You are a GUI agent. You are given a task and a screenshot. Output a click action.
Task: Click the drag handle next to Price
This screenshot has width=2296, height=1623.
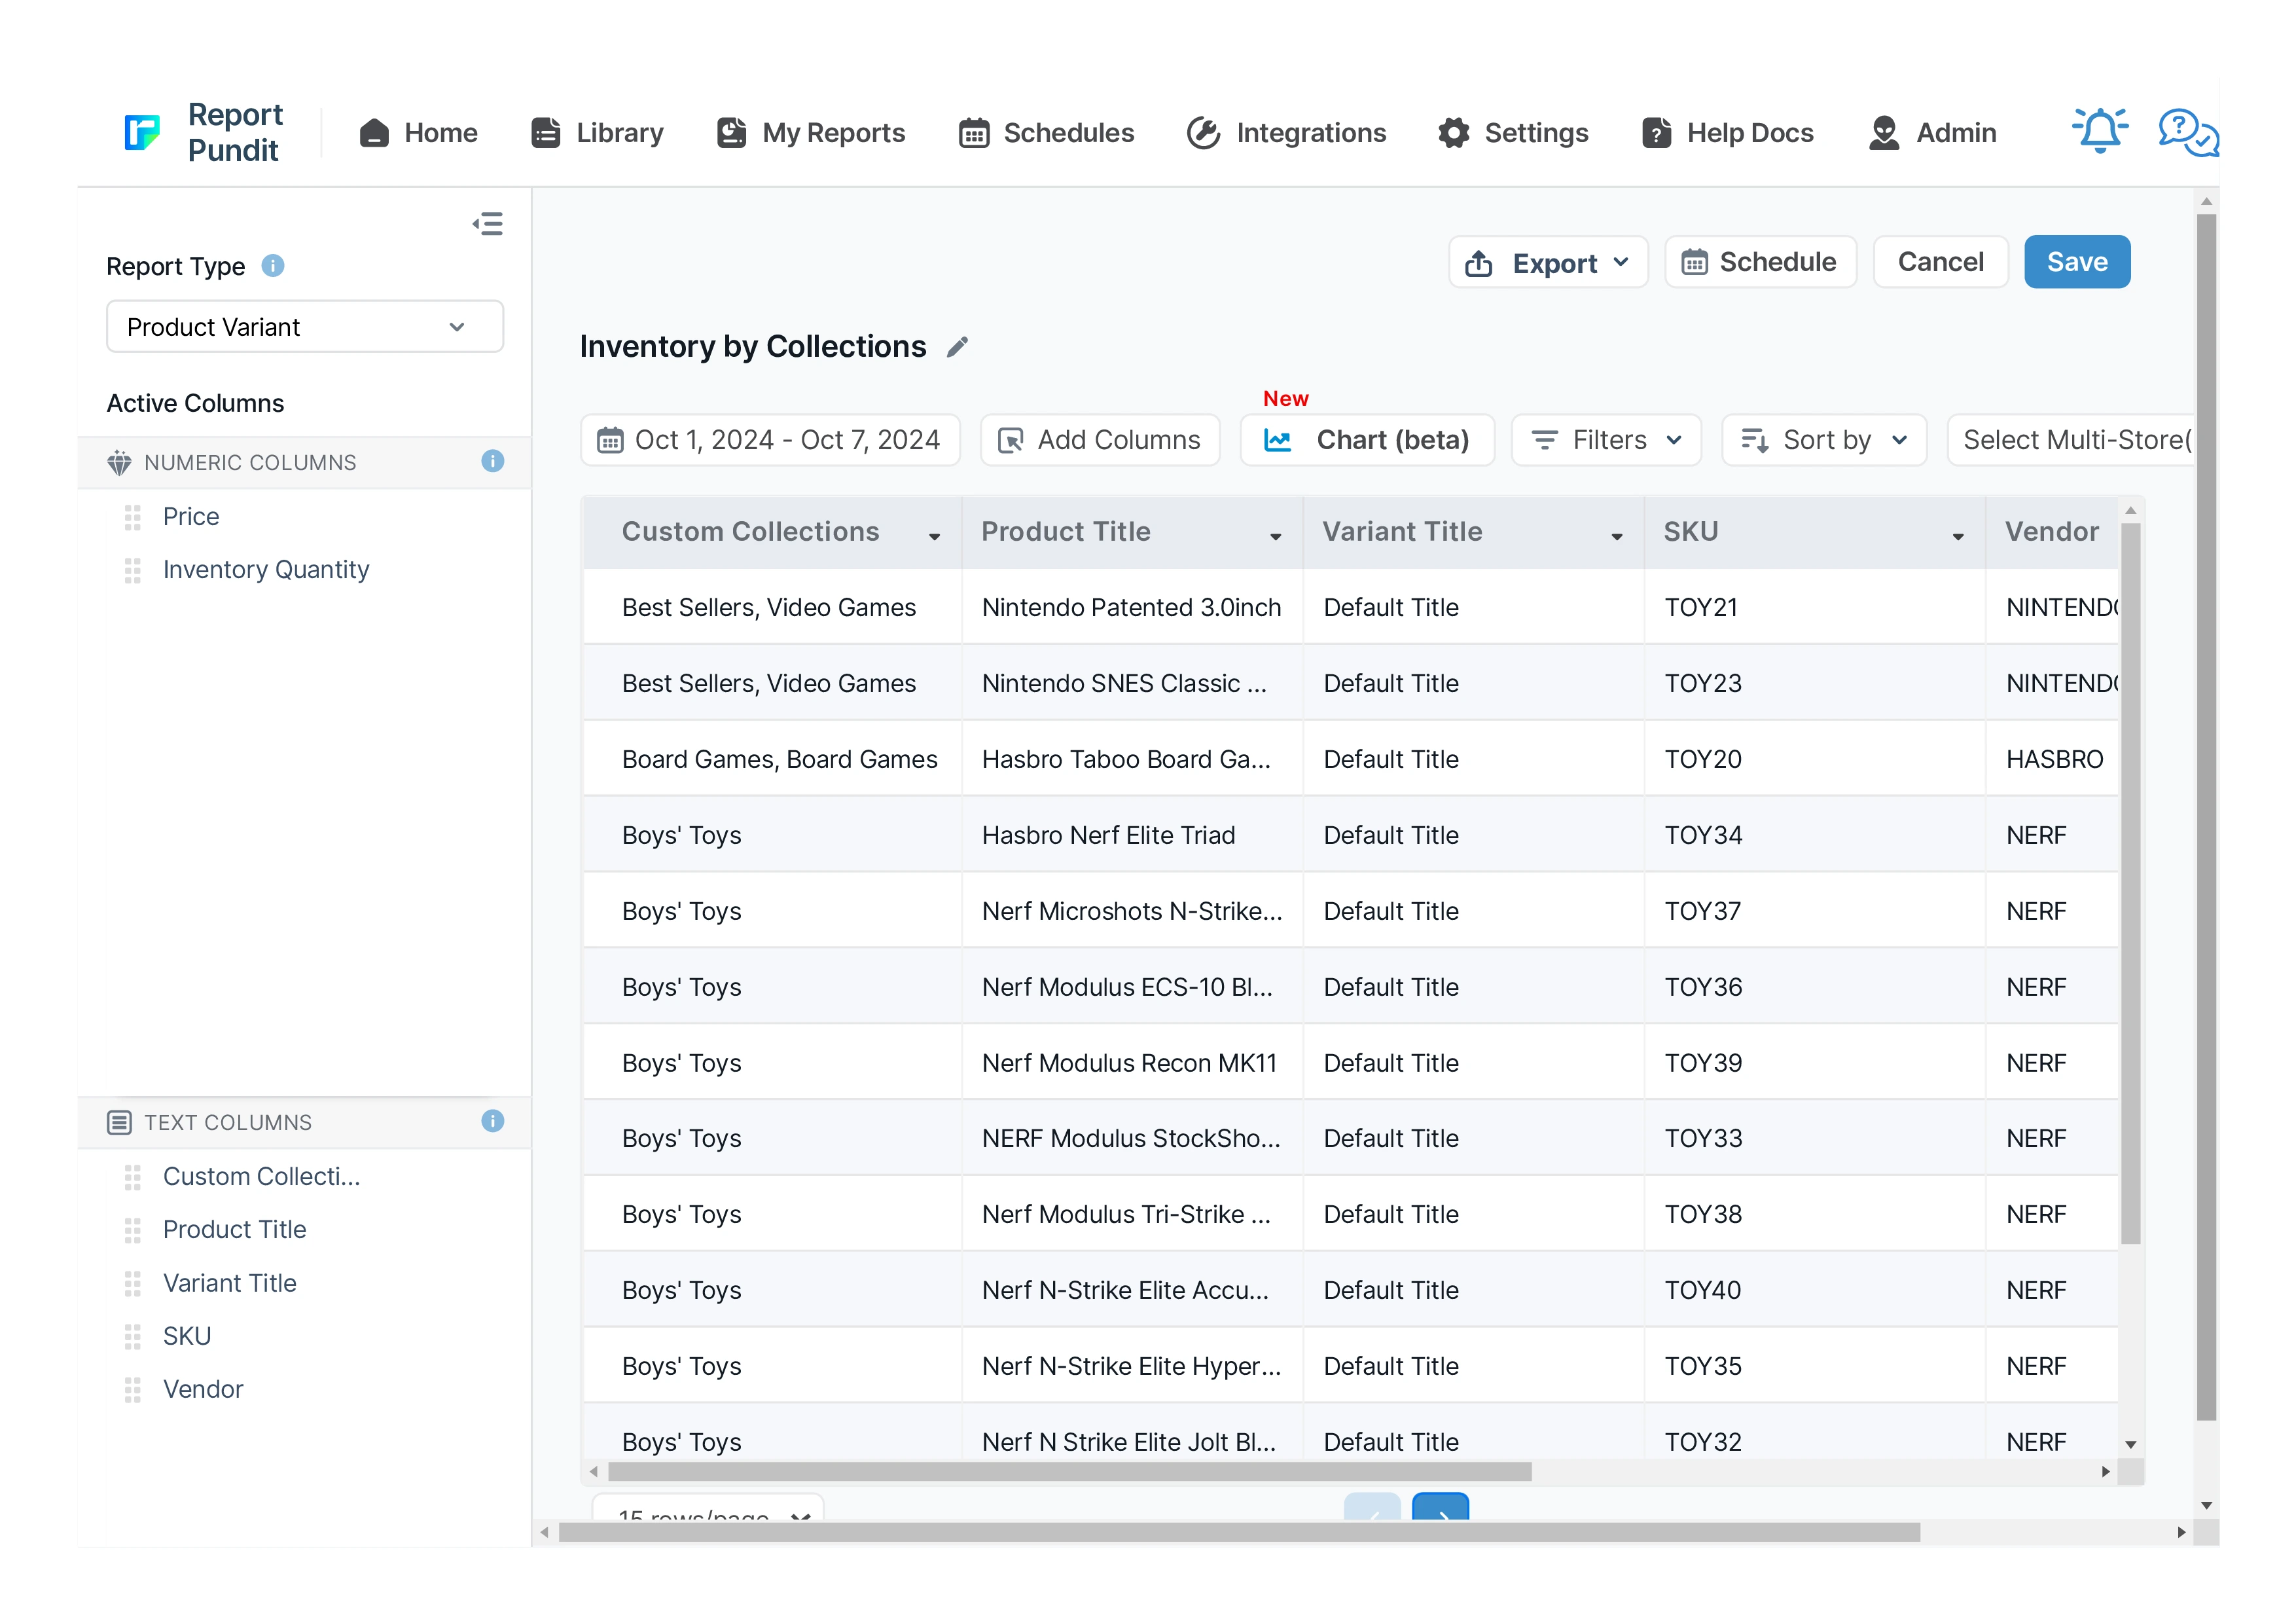(133, 517)
